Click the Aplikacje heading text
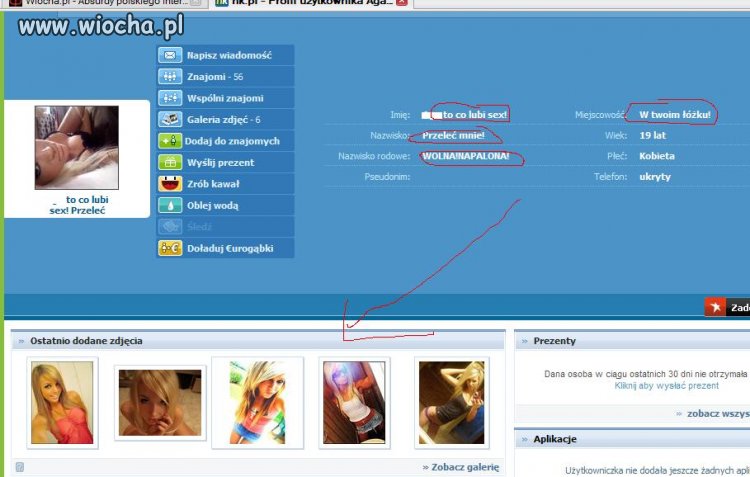The height and width of the screenshot is (477, 750). point(555,439)
